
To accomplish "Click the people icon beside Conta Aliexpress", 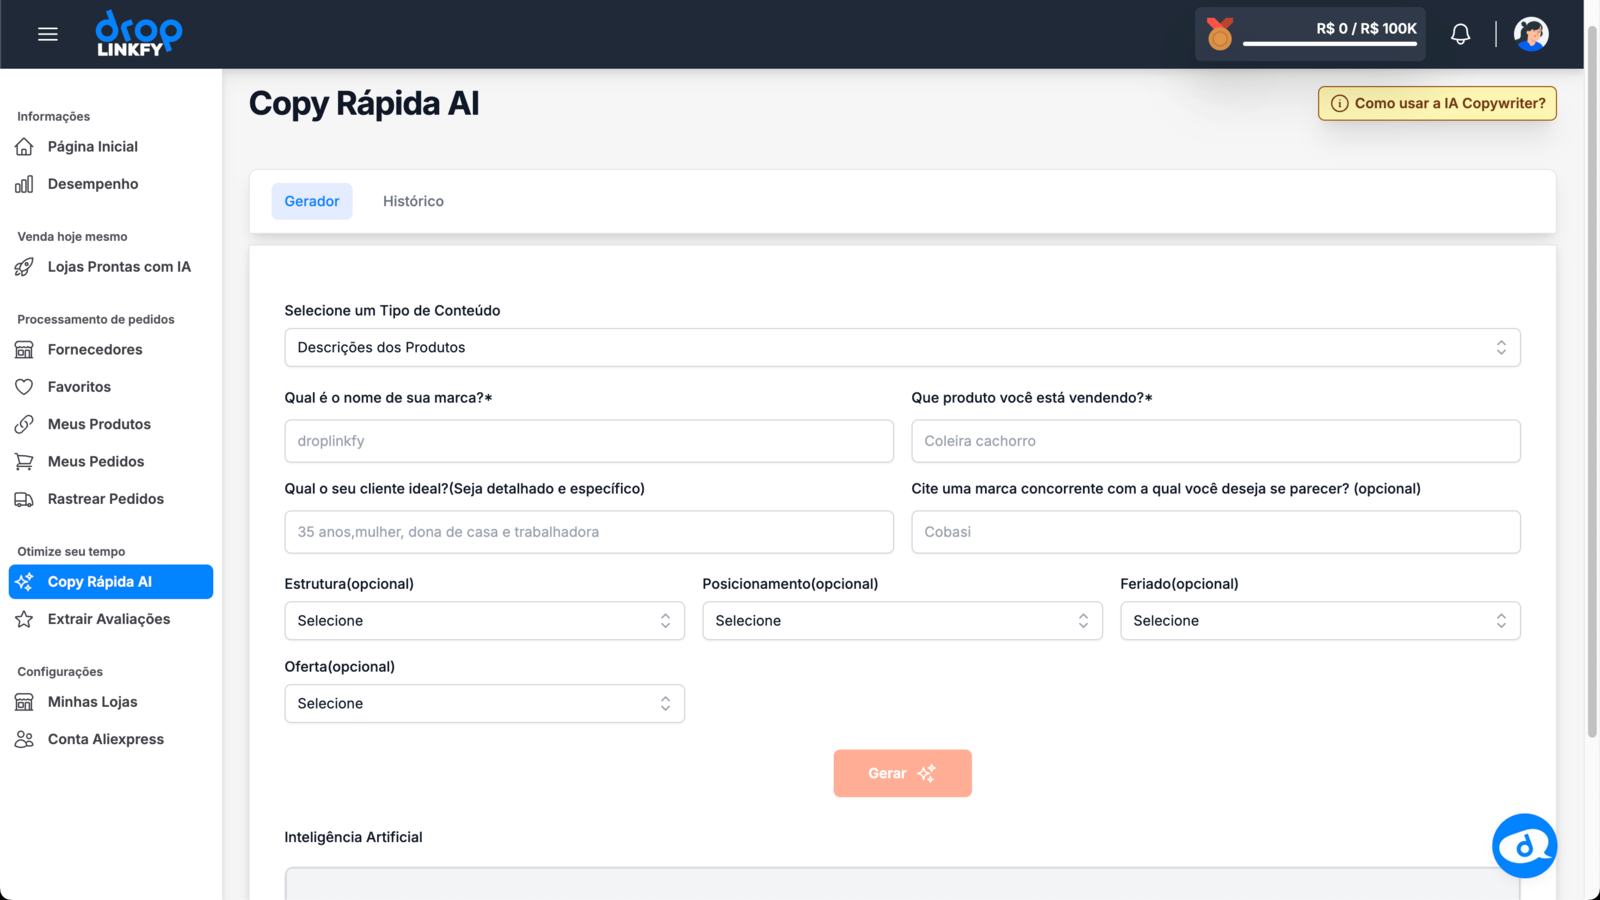I will 24,740.
